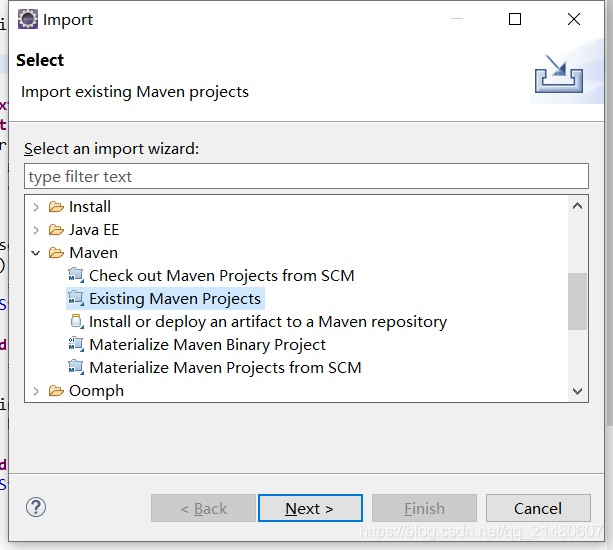
Task: Expand the Oomph category
Action: [36, 391]
